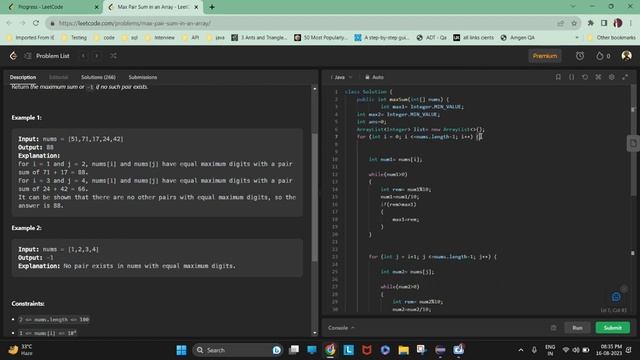Open the weather widget showing 33°C
Viewport: 640px width, 360px height.
pyautogui.click(x=20, y=350)
